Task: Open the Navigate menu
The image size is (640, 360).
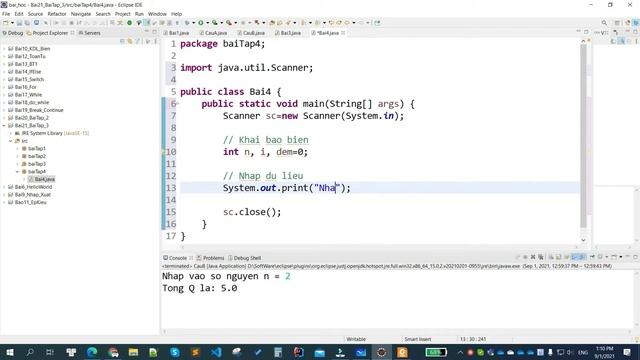Action: [x=81, y=14]
